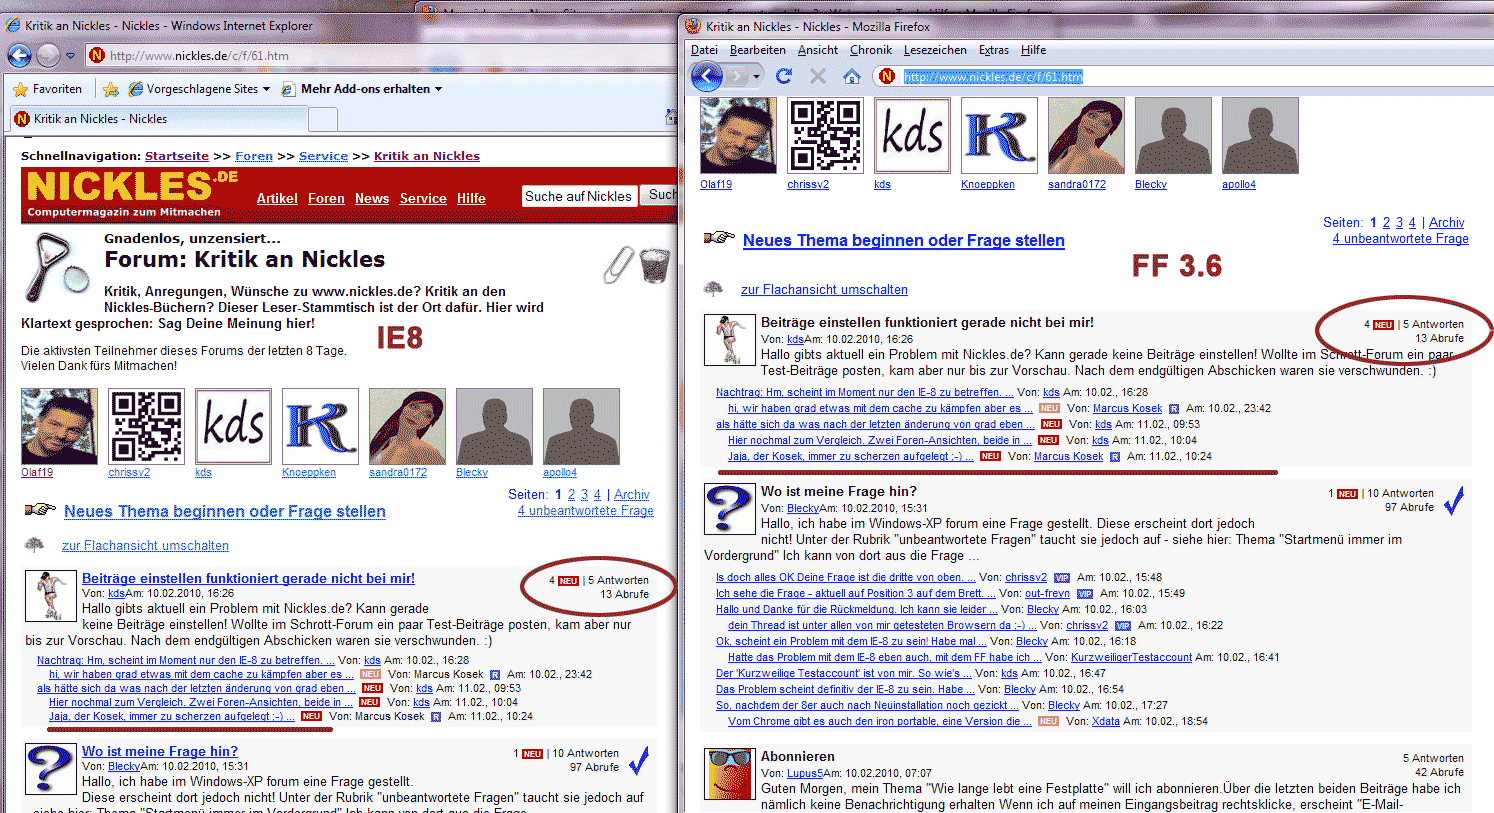Open Hilfe in the Nickles red navigation bar
This screenshot has width=1494, height=813.
point(471,199)
